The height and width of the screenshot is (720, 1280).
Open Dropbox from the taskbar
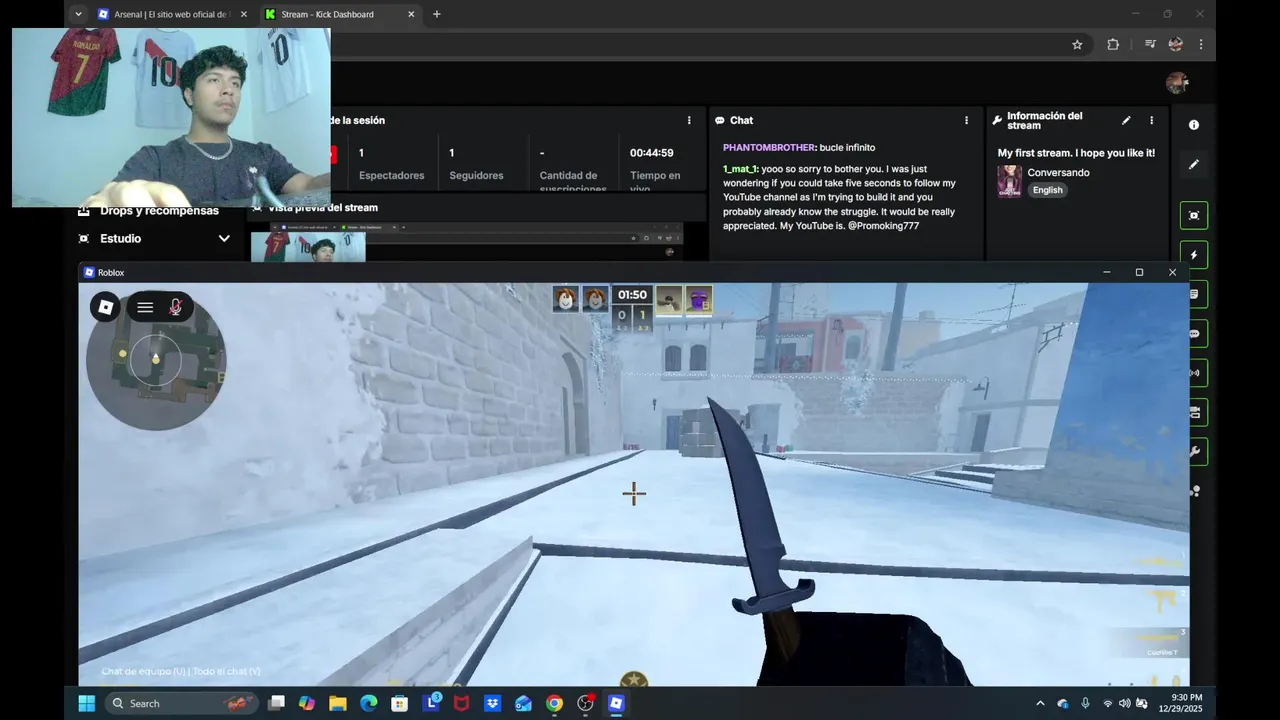492,703
